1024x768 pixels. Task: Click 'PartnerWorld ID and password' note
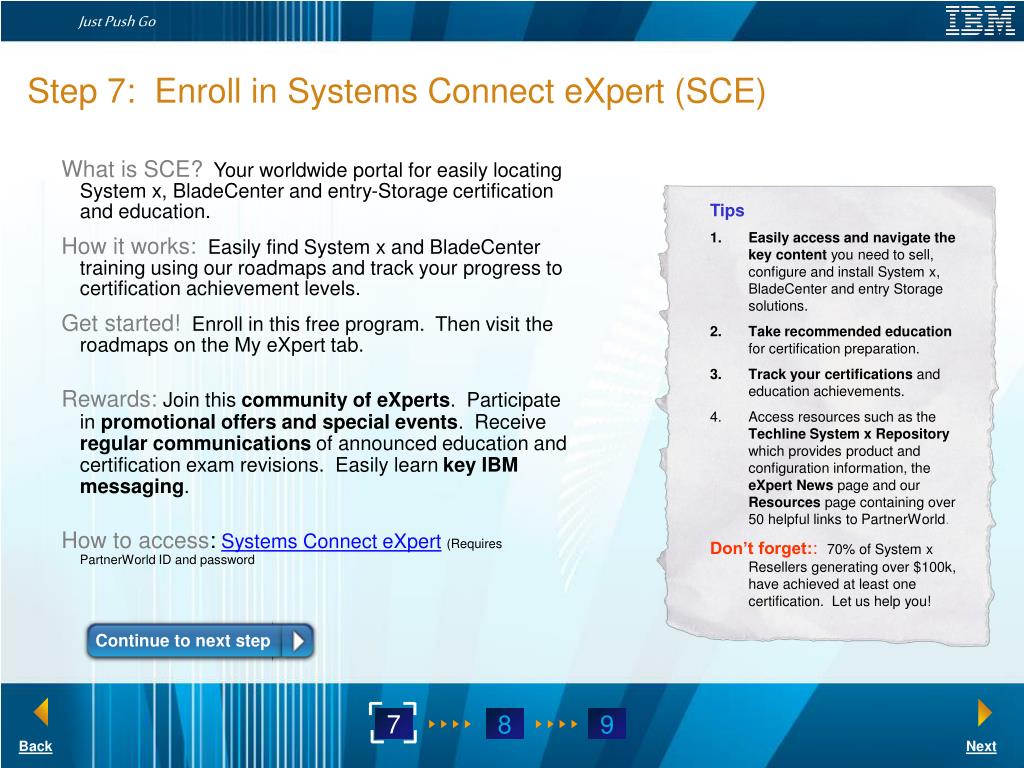[167, 560]
